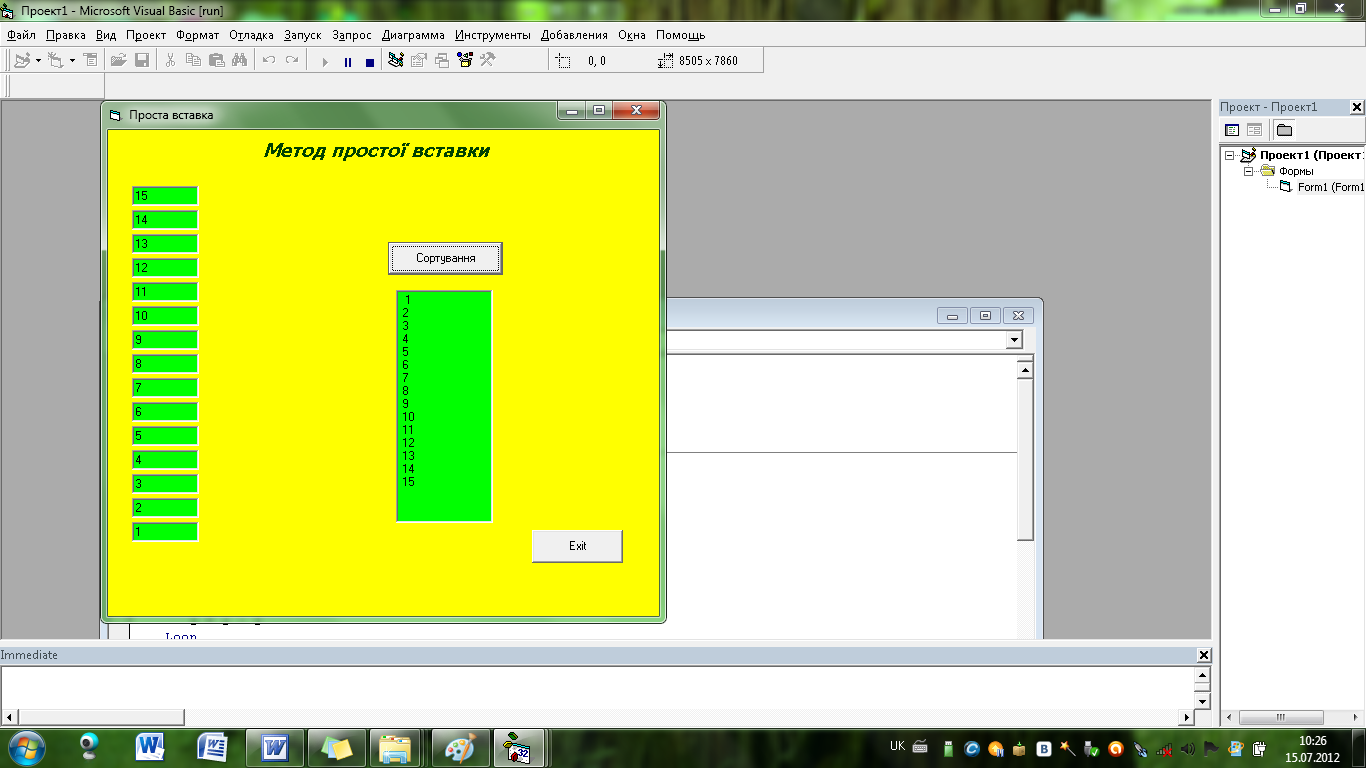Image resolution: width=1366 pixels, height=768 pixels.
Task: Open the Помощь menu
Action: coord(680,35)
